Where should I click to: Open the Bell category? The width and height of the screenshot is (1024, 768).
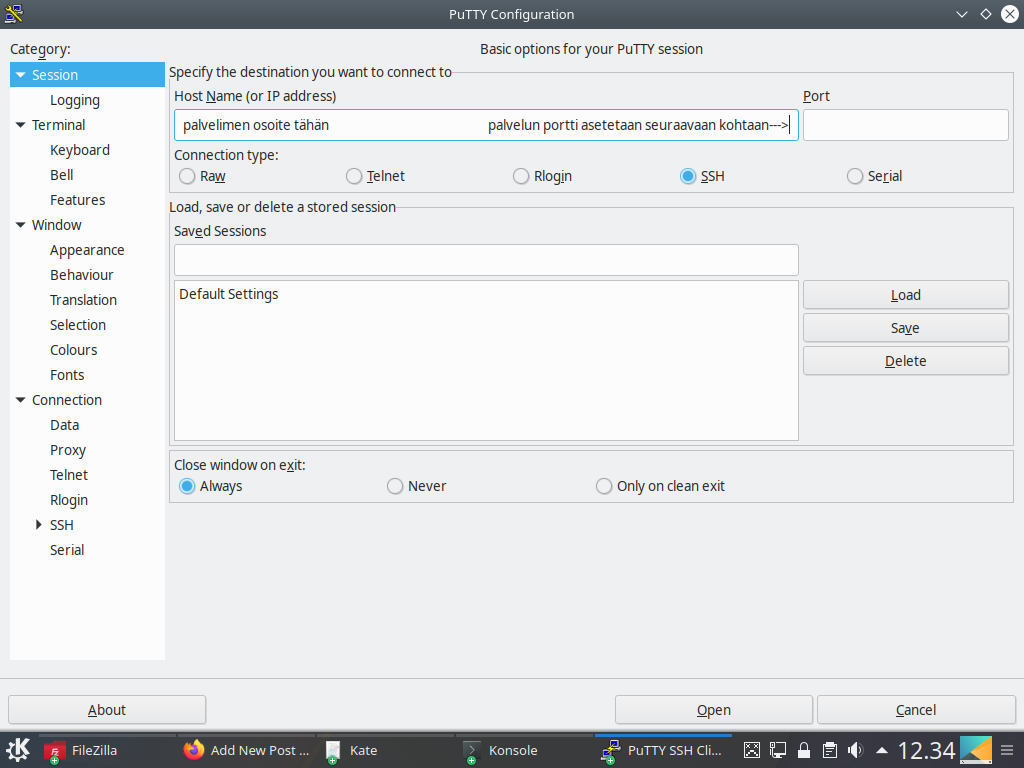[61, 175]
